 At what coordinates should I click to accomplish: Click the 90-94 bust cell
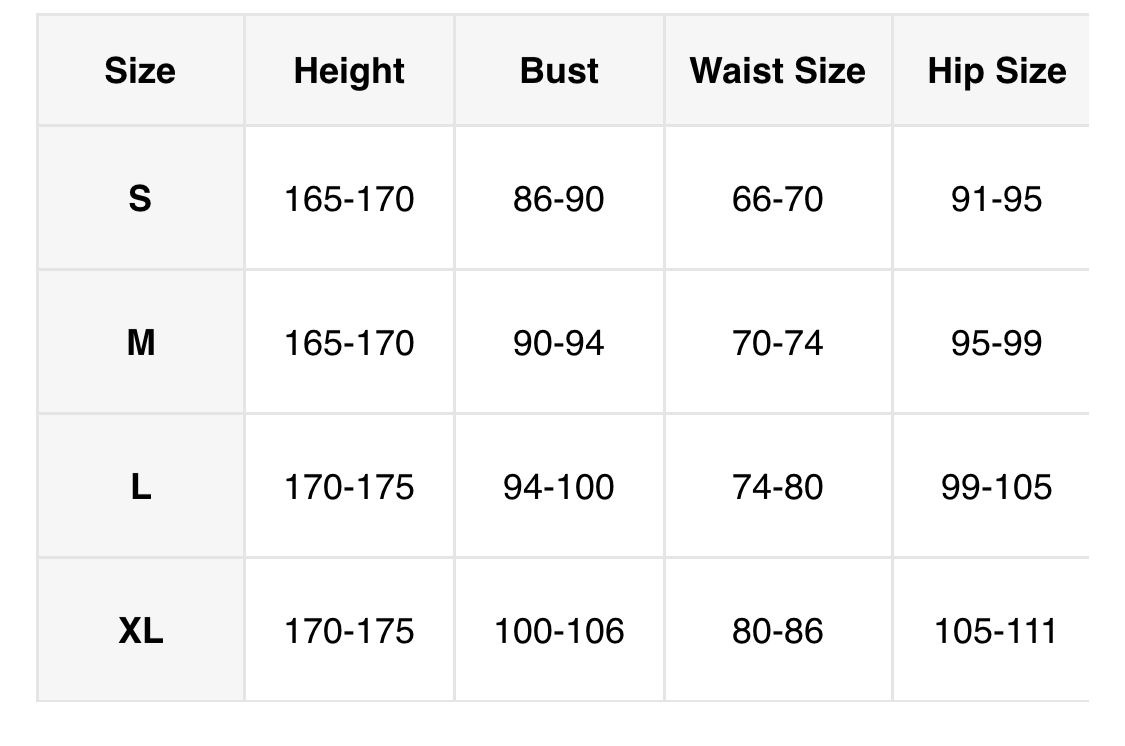click(559, 343)
